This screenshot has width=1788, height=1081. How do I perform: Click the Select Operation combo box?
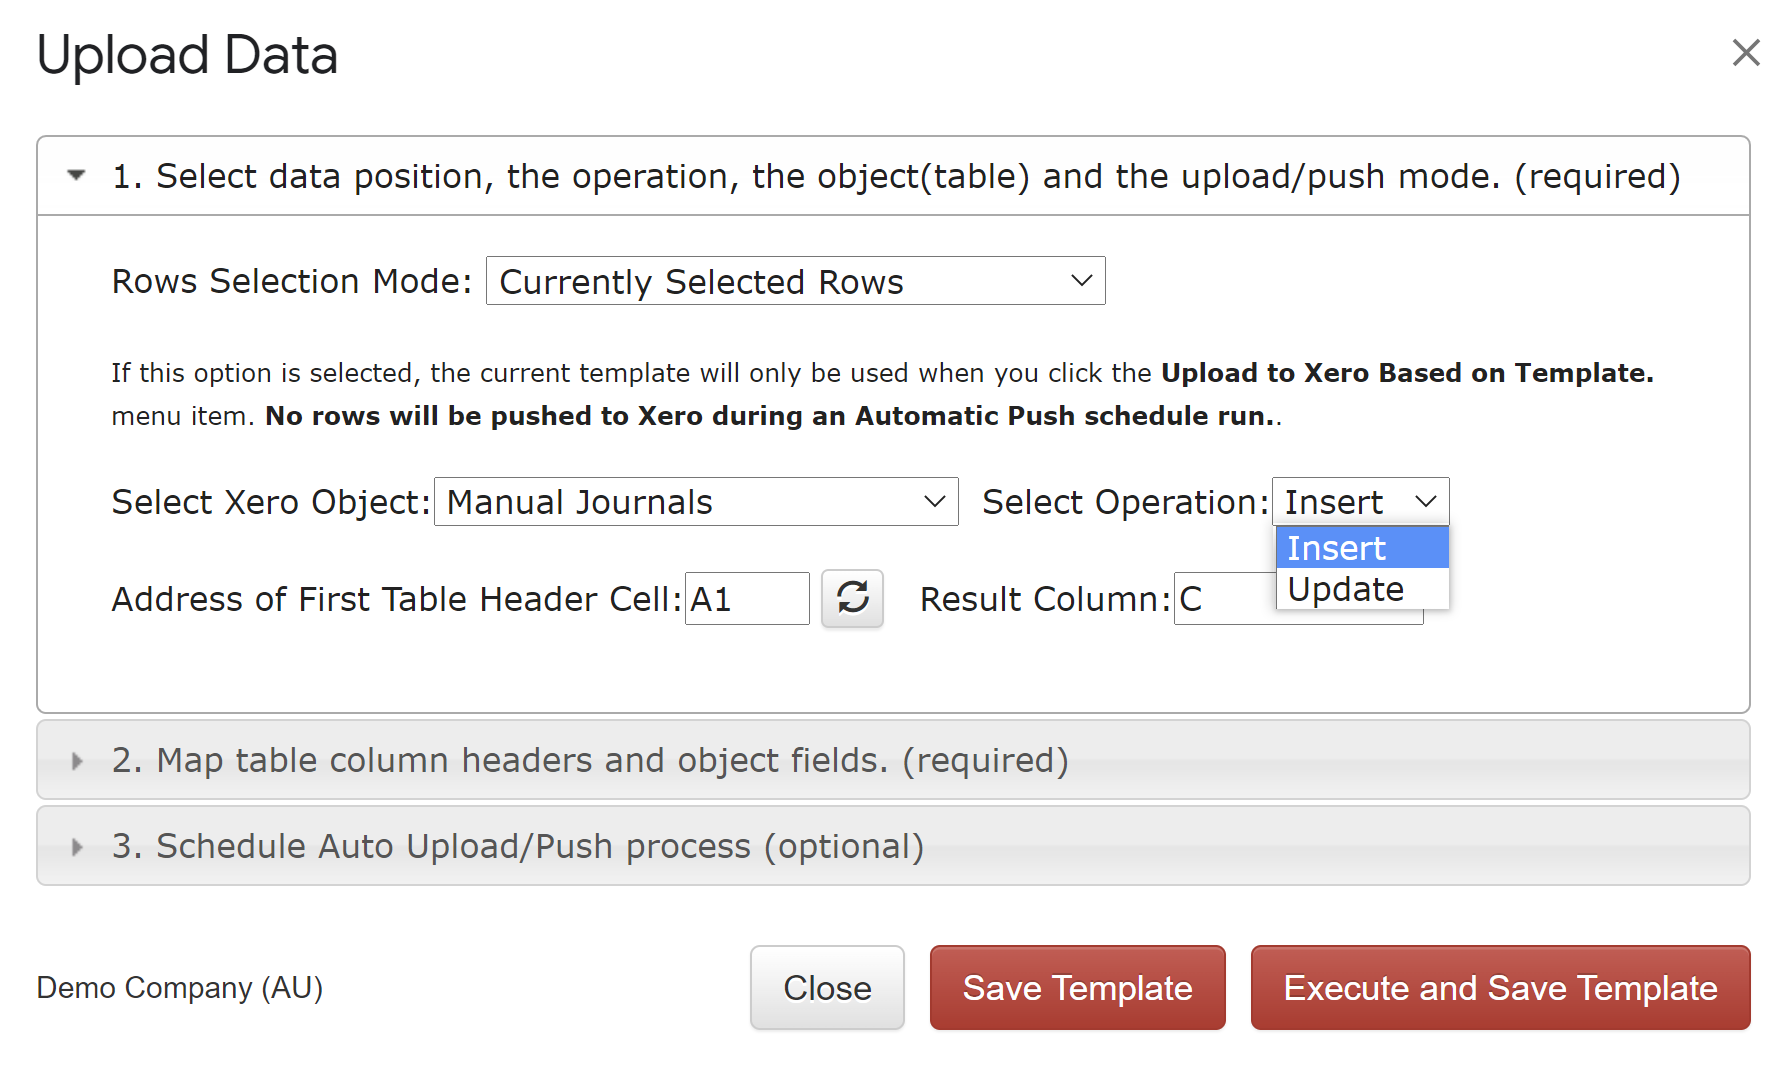pos(1360,501)
